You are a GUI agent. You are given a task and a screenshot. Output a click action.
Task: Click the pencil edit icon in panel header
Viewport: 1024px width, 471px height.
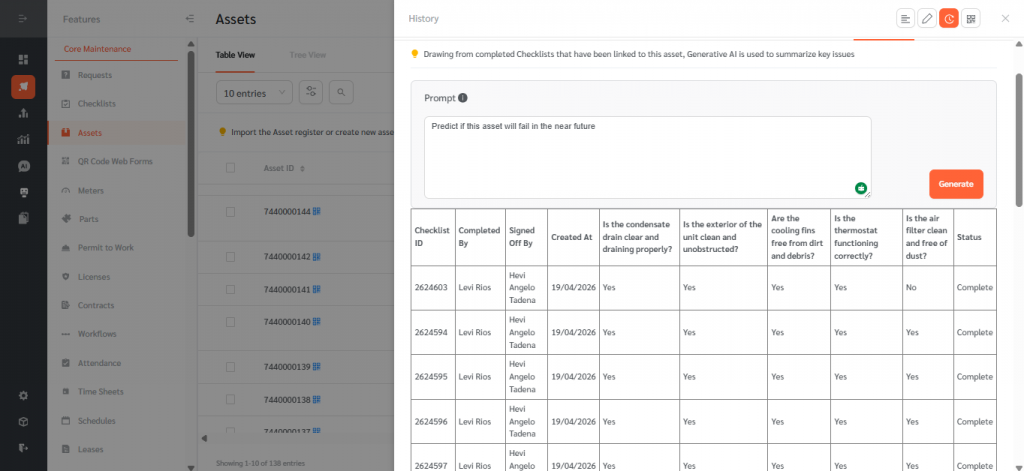pyautogui.click(x=927, y=18)
